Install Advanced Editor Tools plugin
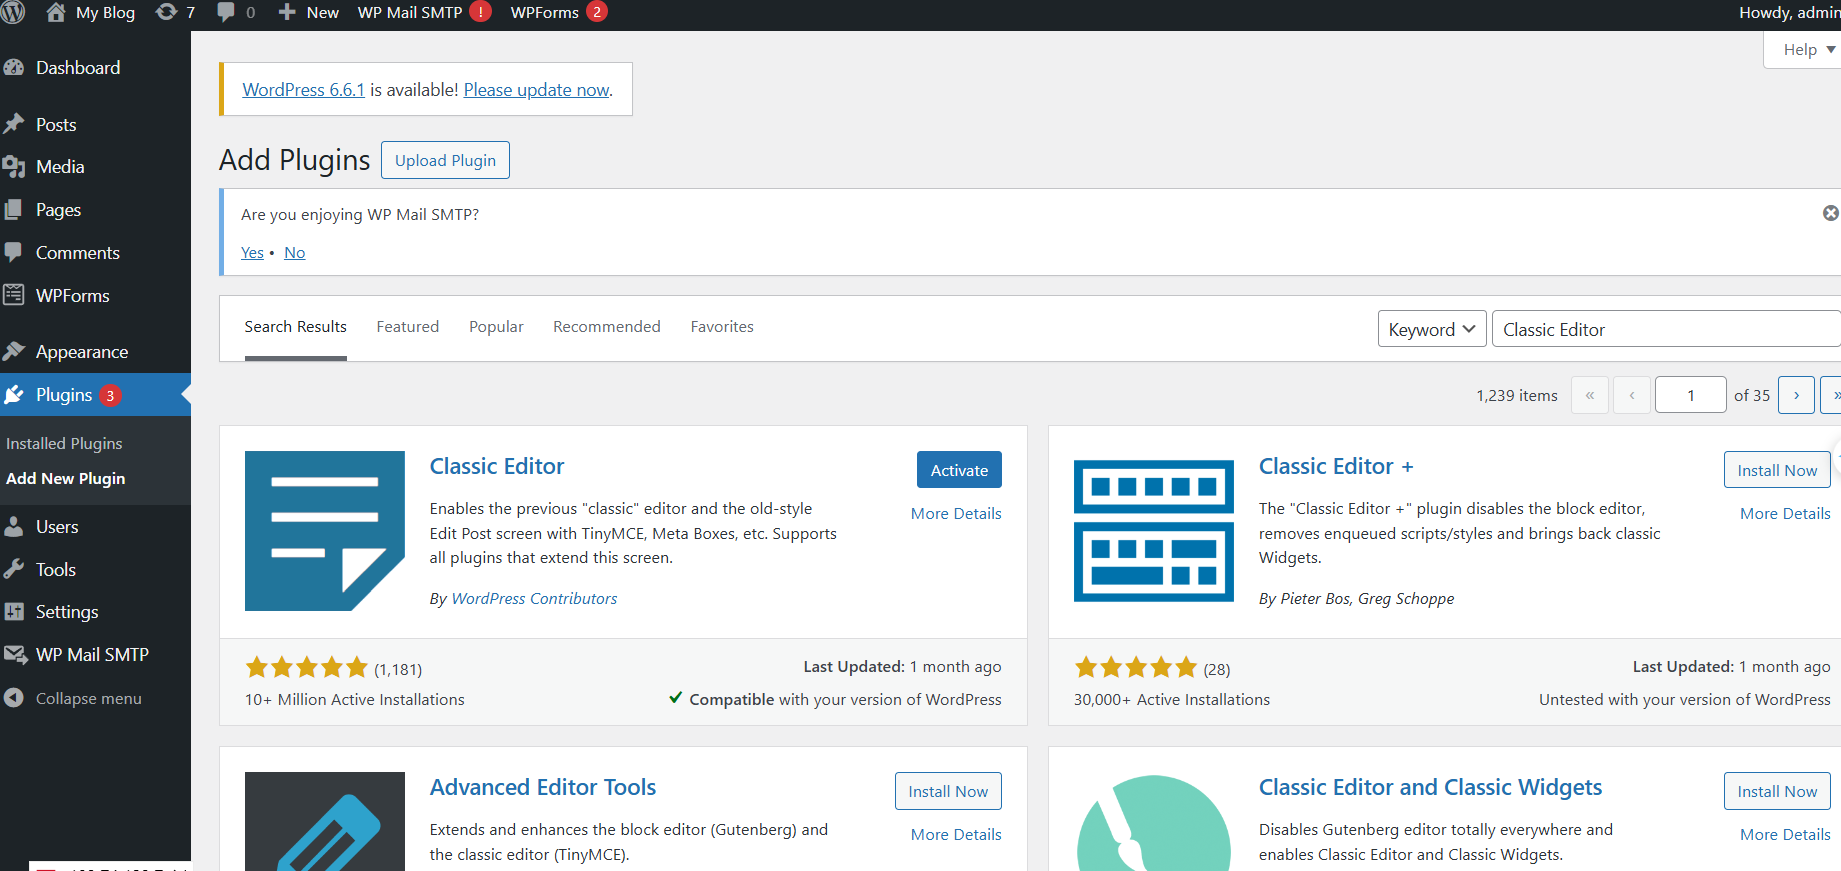The image size is (1841, 871). point(948,791)
